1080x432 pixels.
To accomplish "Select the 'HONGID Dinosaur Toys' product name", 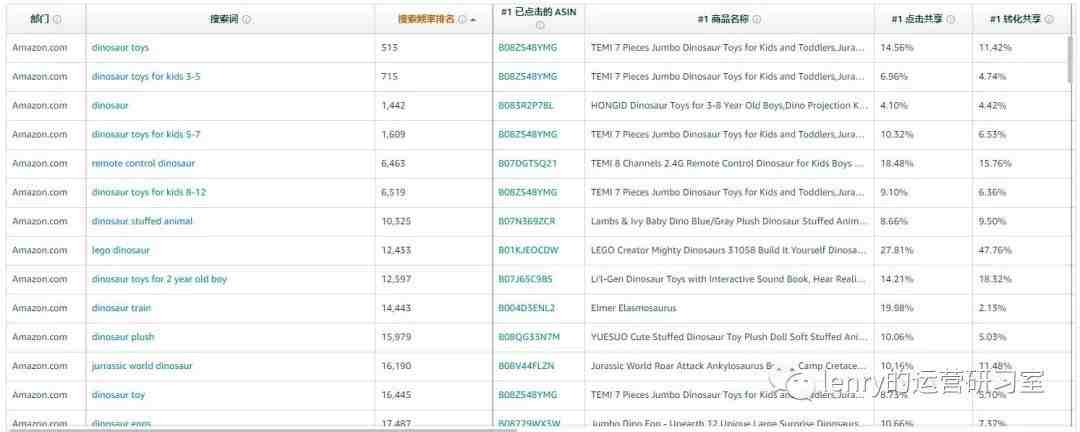I will [729, 105].
